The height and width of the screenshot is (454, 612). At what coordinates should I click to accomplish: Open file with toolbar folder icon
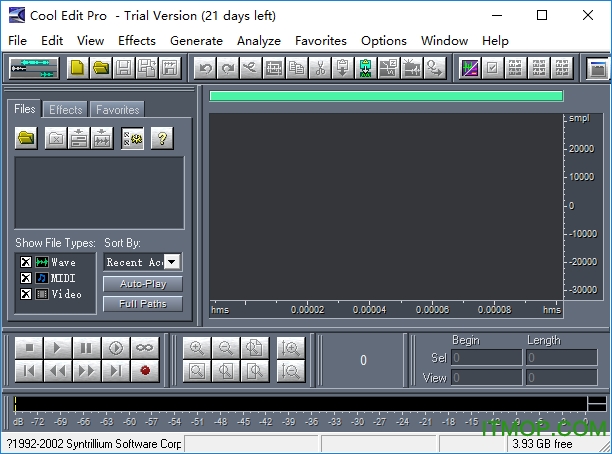point(101,68)
